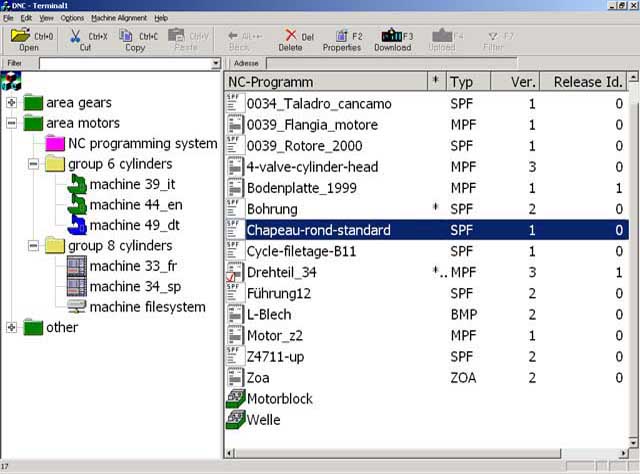Open Properties via the toolbar icon

click(x=341, y=36)
